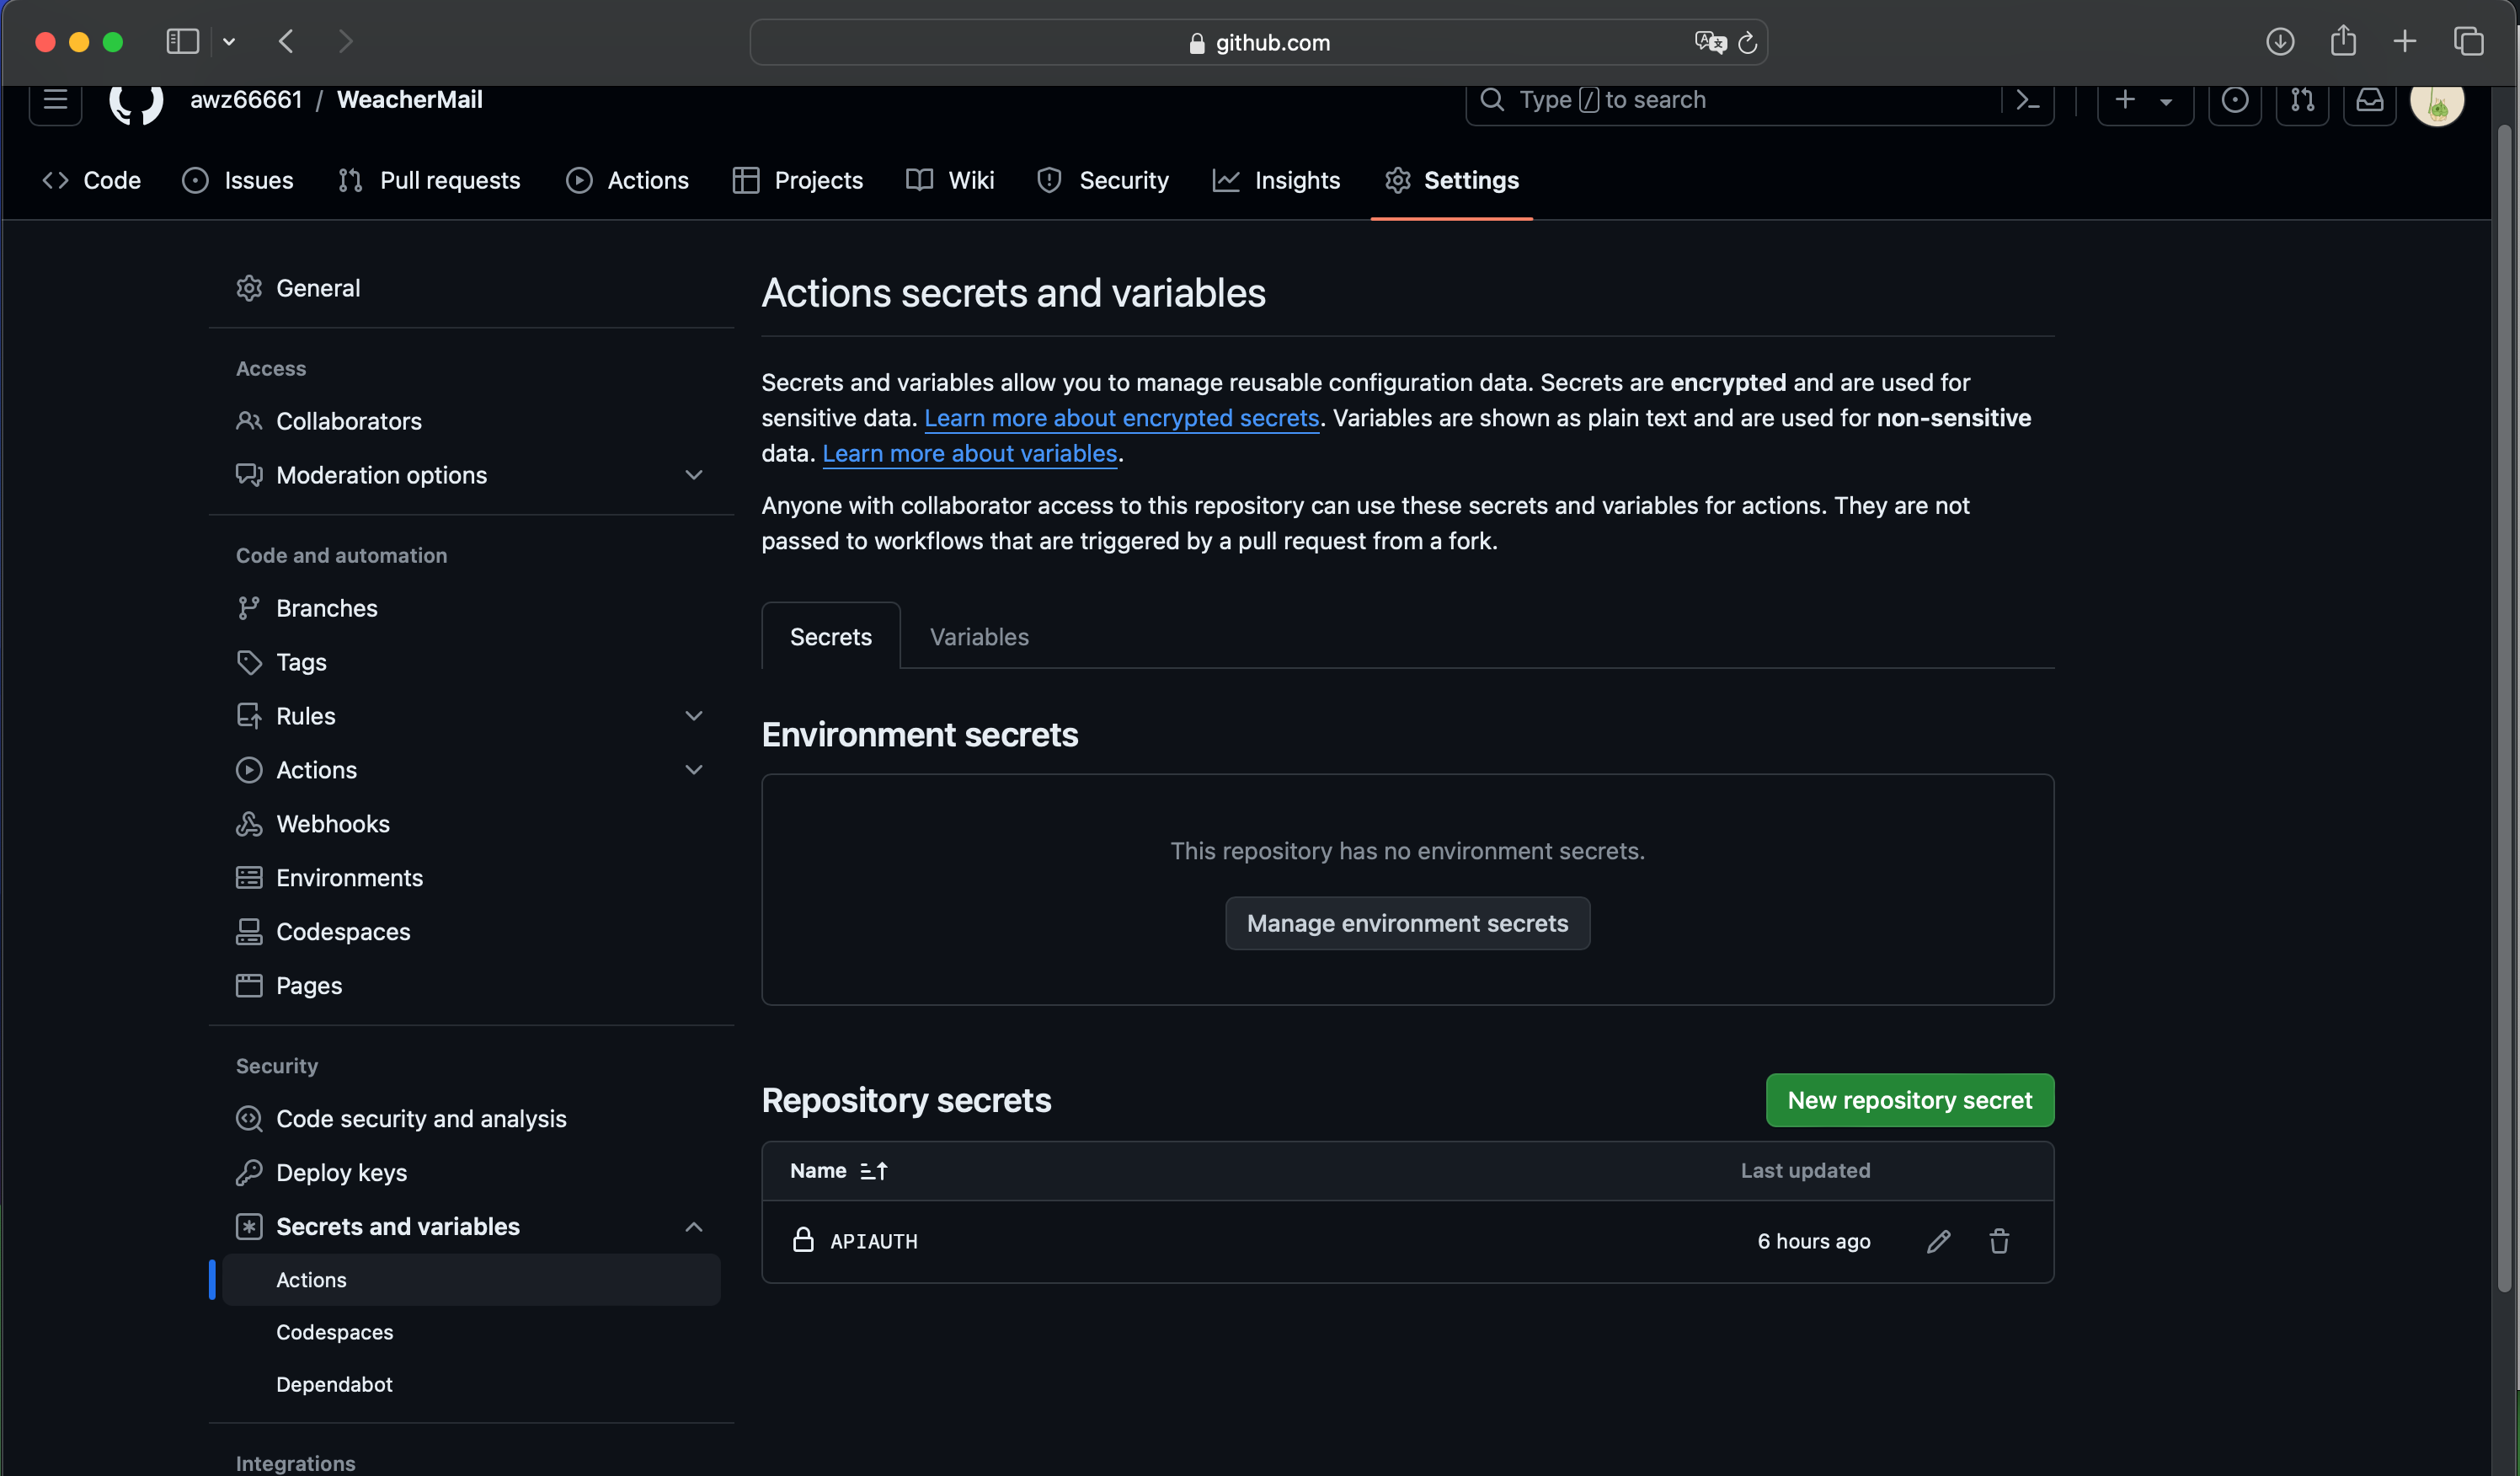Open the WeacherMail repository link
Screen dimensions: 2520x1476
[410, 99]
